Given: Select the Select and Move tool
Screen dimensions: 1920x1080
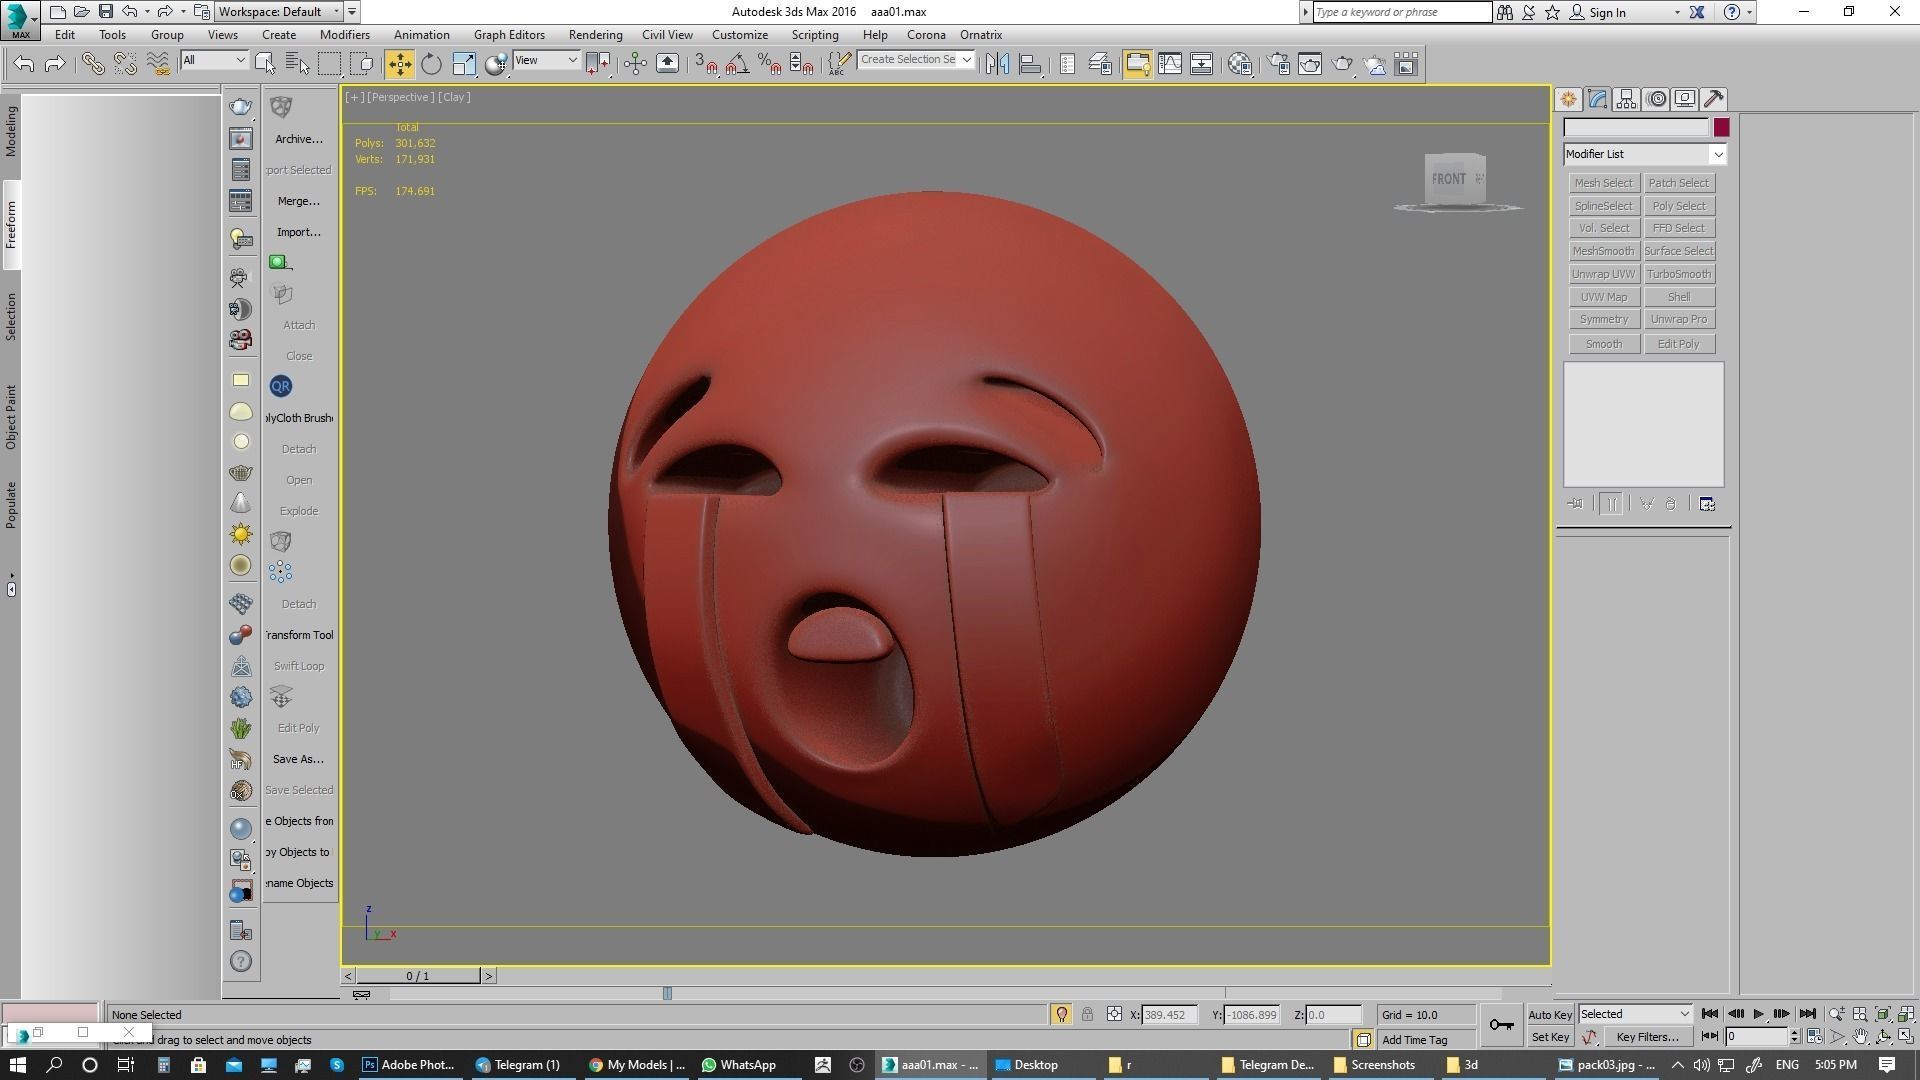Looking at the screenshot, I should point(399,64).
